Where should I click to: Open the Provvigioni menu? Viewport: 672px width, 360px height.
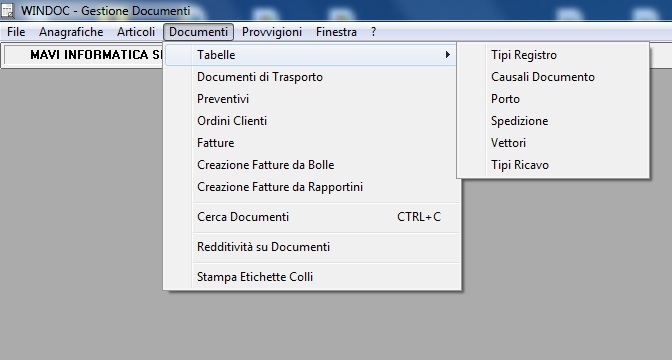click(x=272, y=32)
